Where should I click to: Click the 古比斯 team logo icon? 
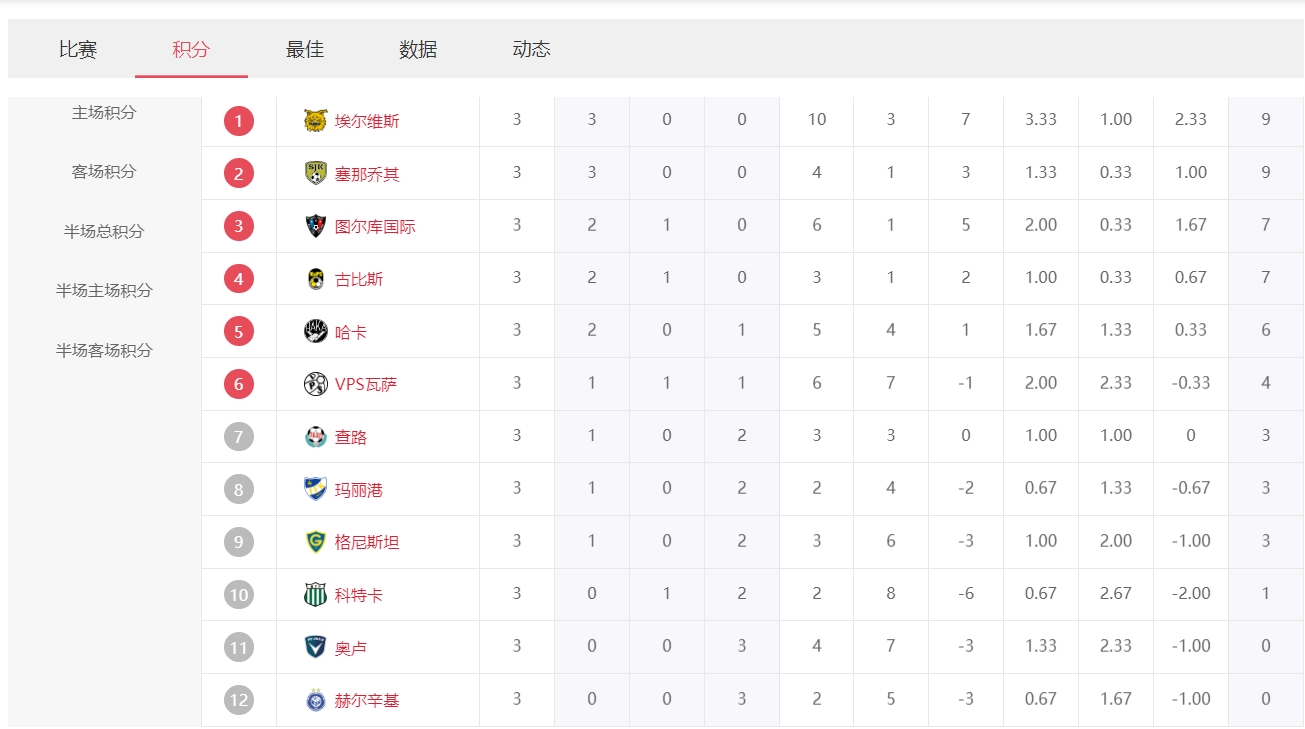tap(316, 279)
